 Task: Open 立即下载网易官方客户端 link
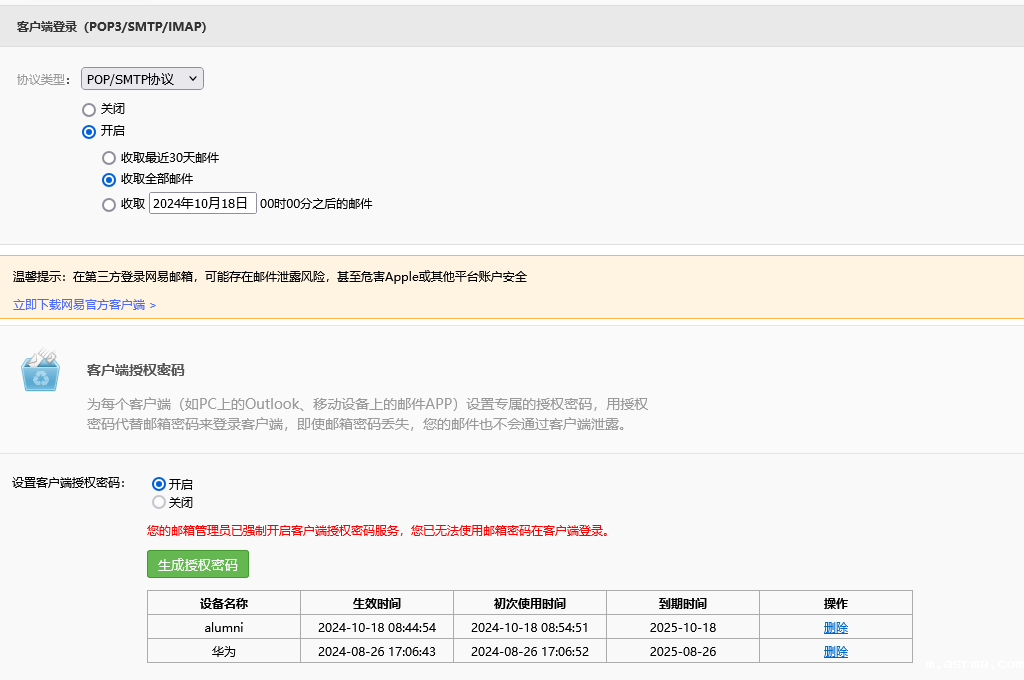click(x=84, y=304)
